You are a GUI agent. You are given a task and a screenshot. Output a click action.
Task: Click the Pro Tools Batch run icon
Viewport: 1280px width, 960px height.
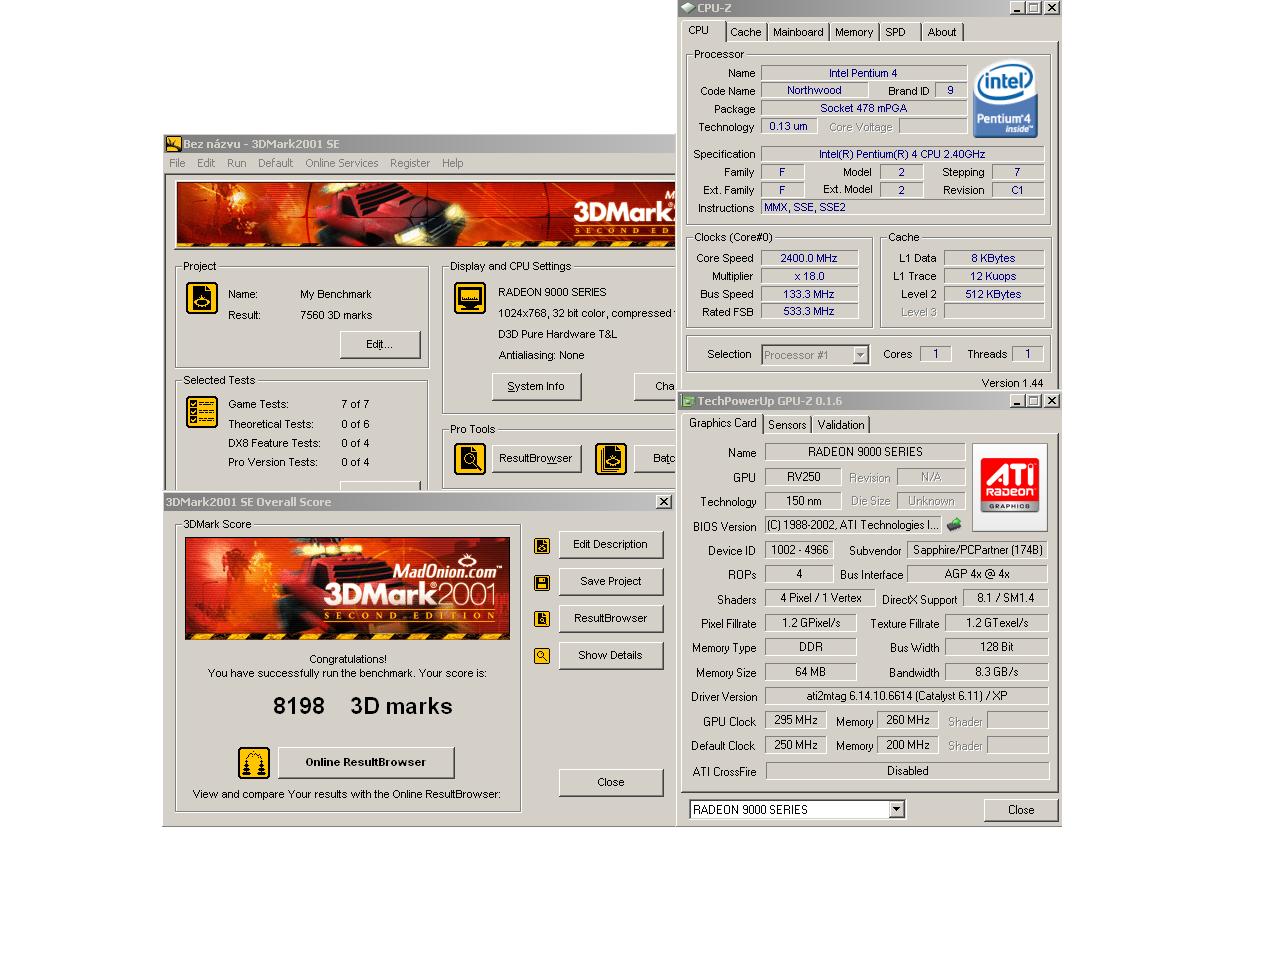(x=611, y=459)
